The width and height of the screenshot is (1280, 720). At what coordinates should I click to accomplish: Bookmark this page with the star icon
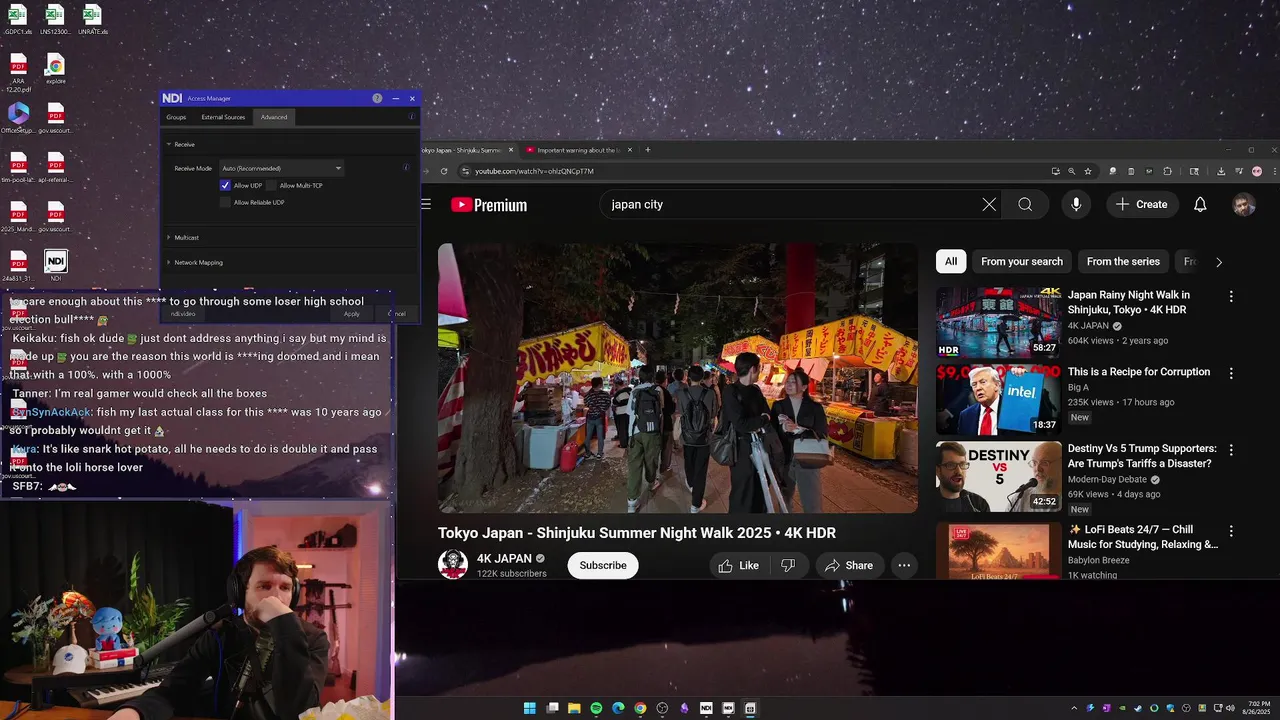pyautogui.click(x=1088, y=171)
